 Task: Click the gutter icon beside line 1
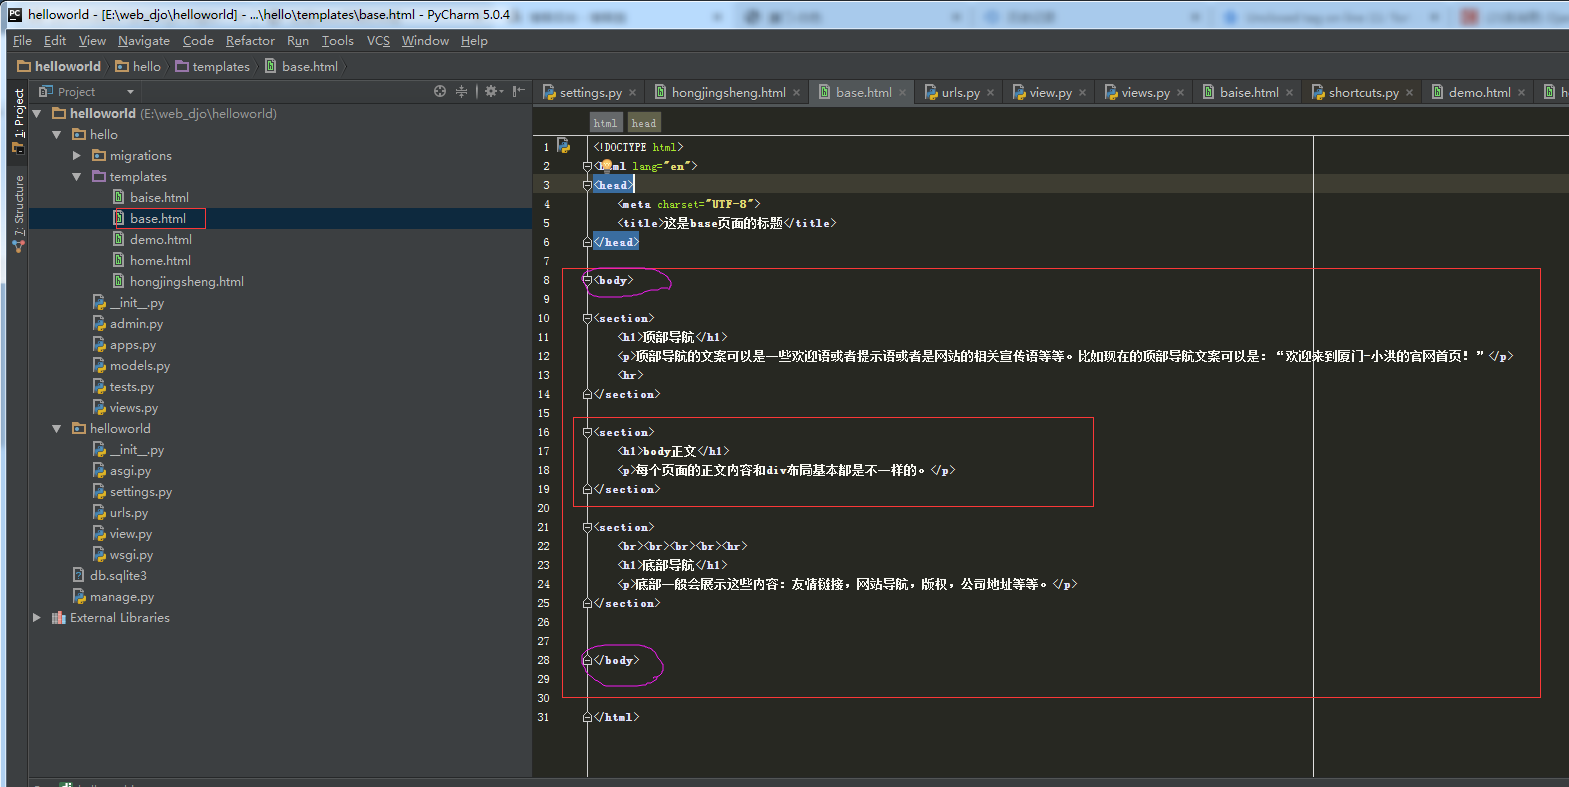564,146
